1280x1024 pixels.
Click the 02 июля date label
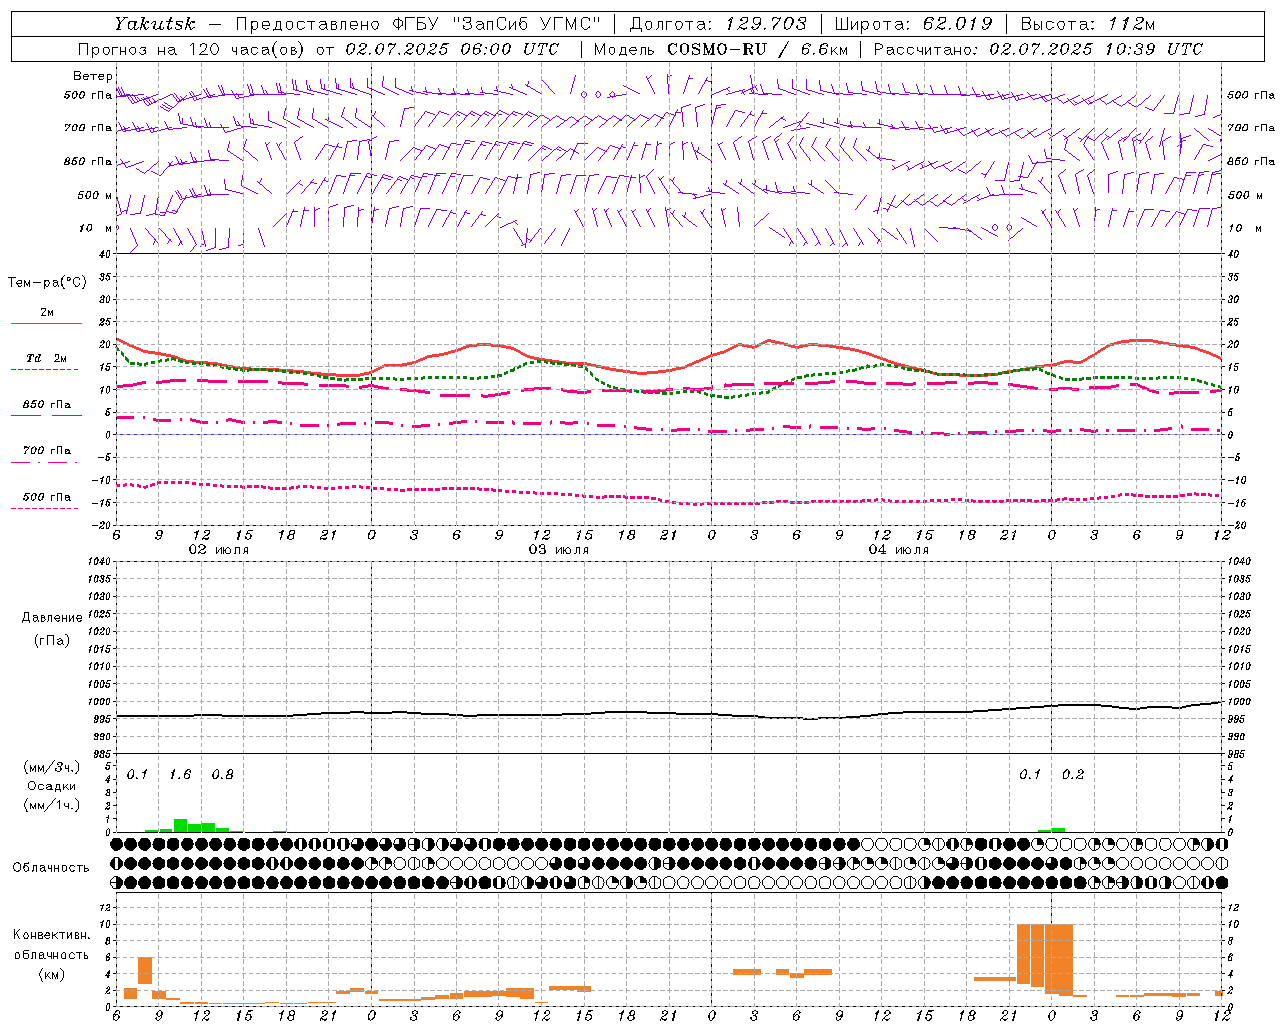click(x=219, y=550)
